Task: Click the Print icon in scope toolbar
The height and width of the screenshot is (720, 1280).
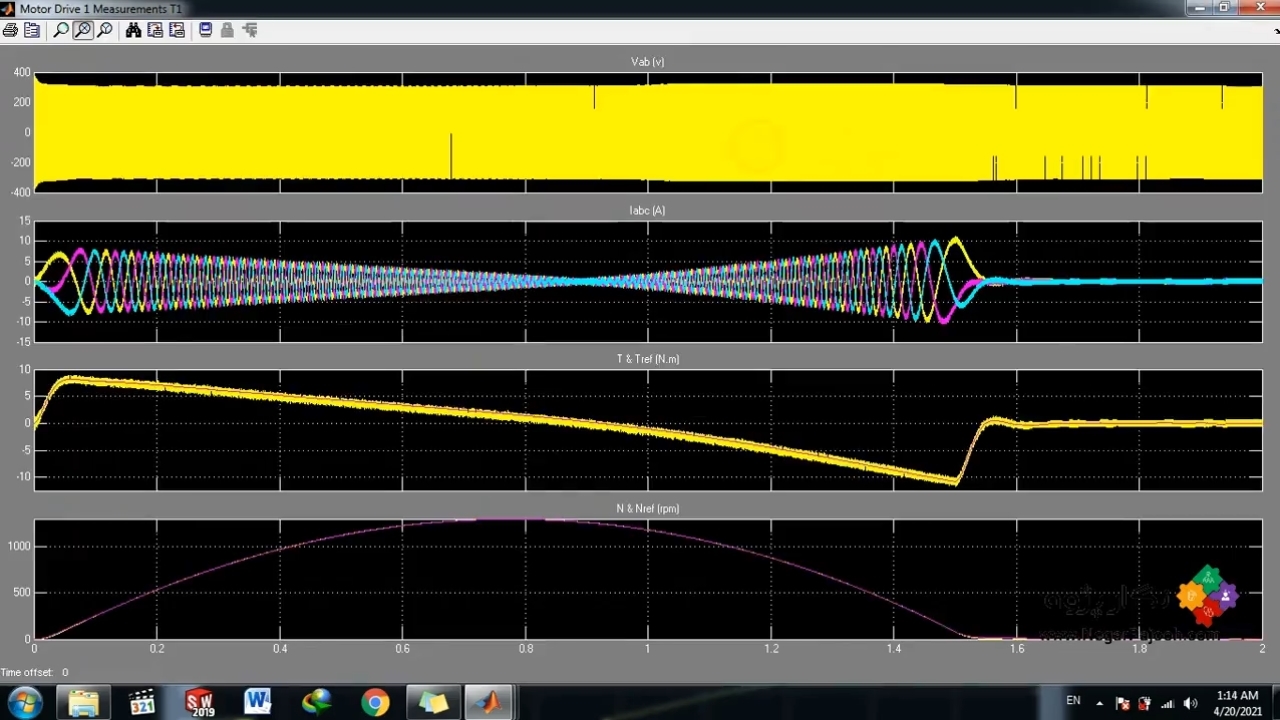Action: click(x=10, y=30)
